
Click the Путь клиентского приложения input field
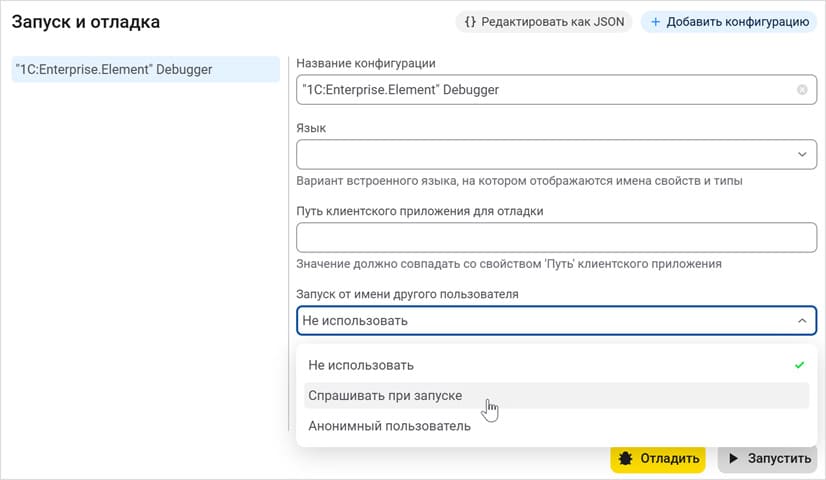[x=556, y=237]
